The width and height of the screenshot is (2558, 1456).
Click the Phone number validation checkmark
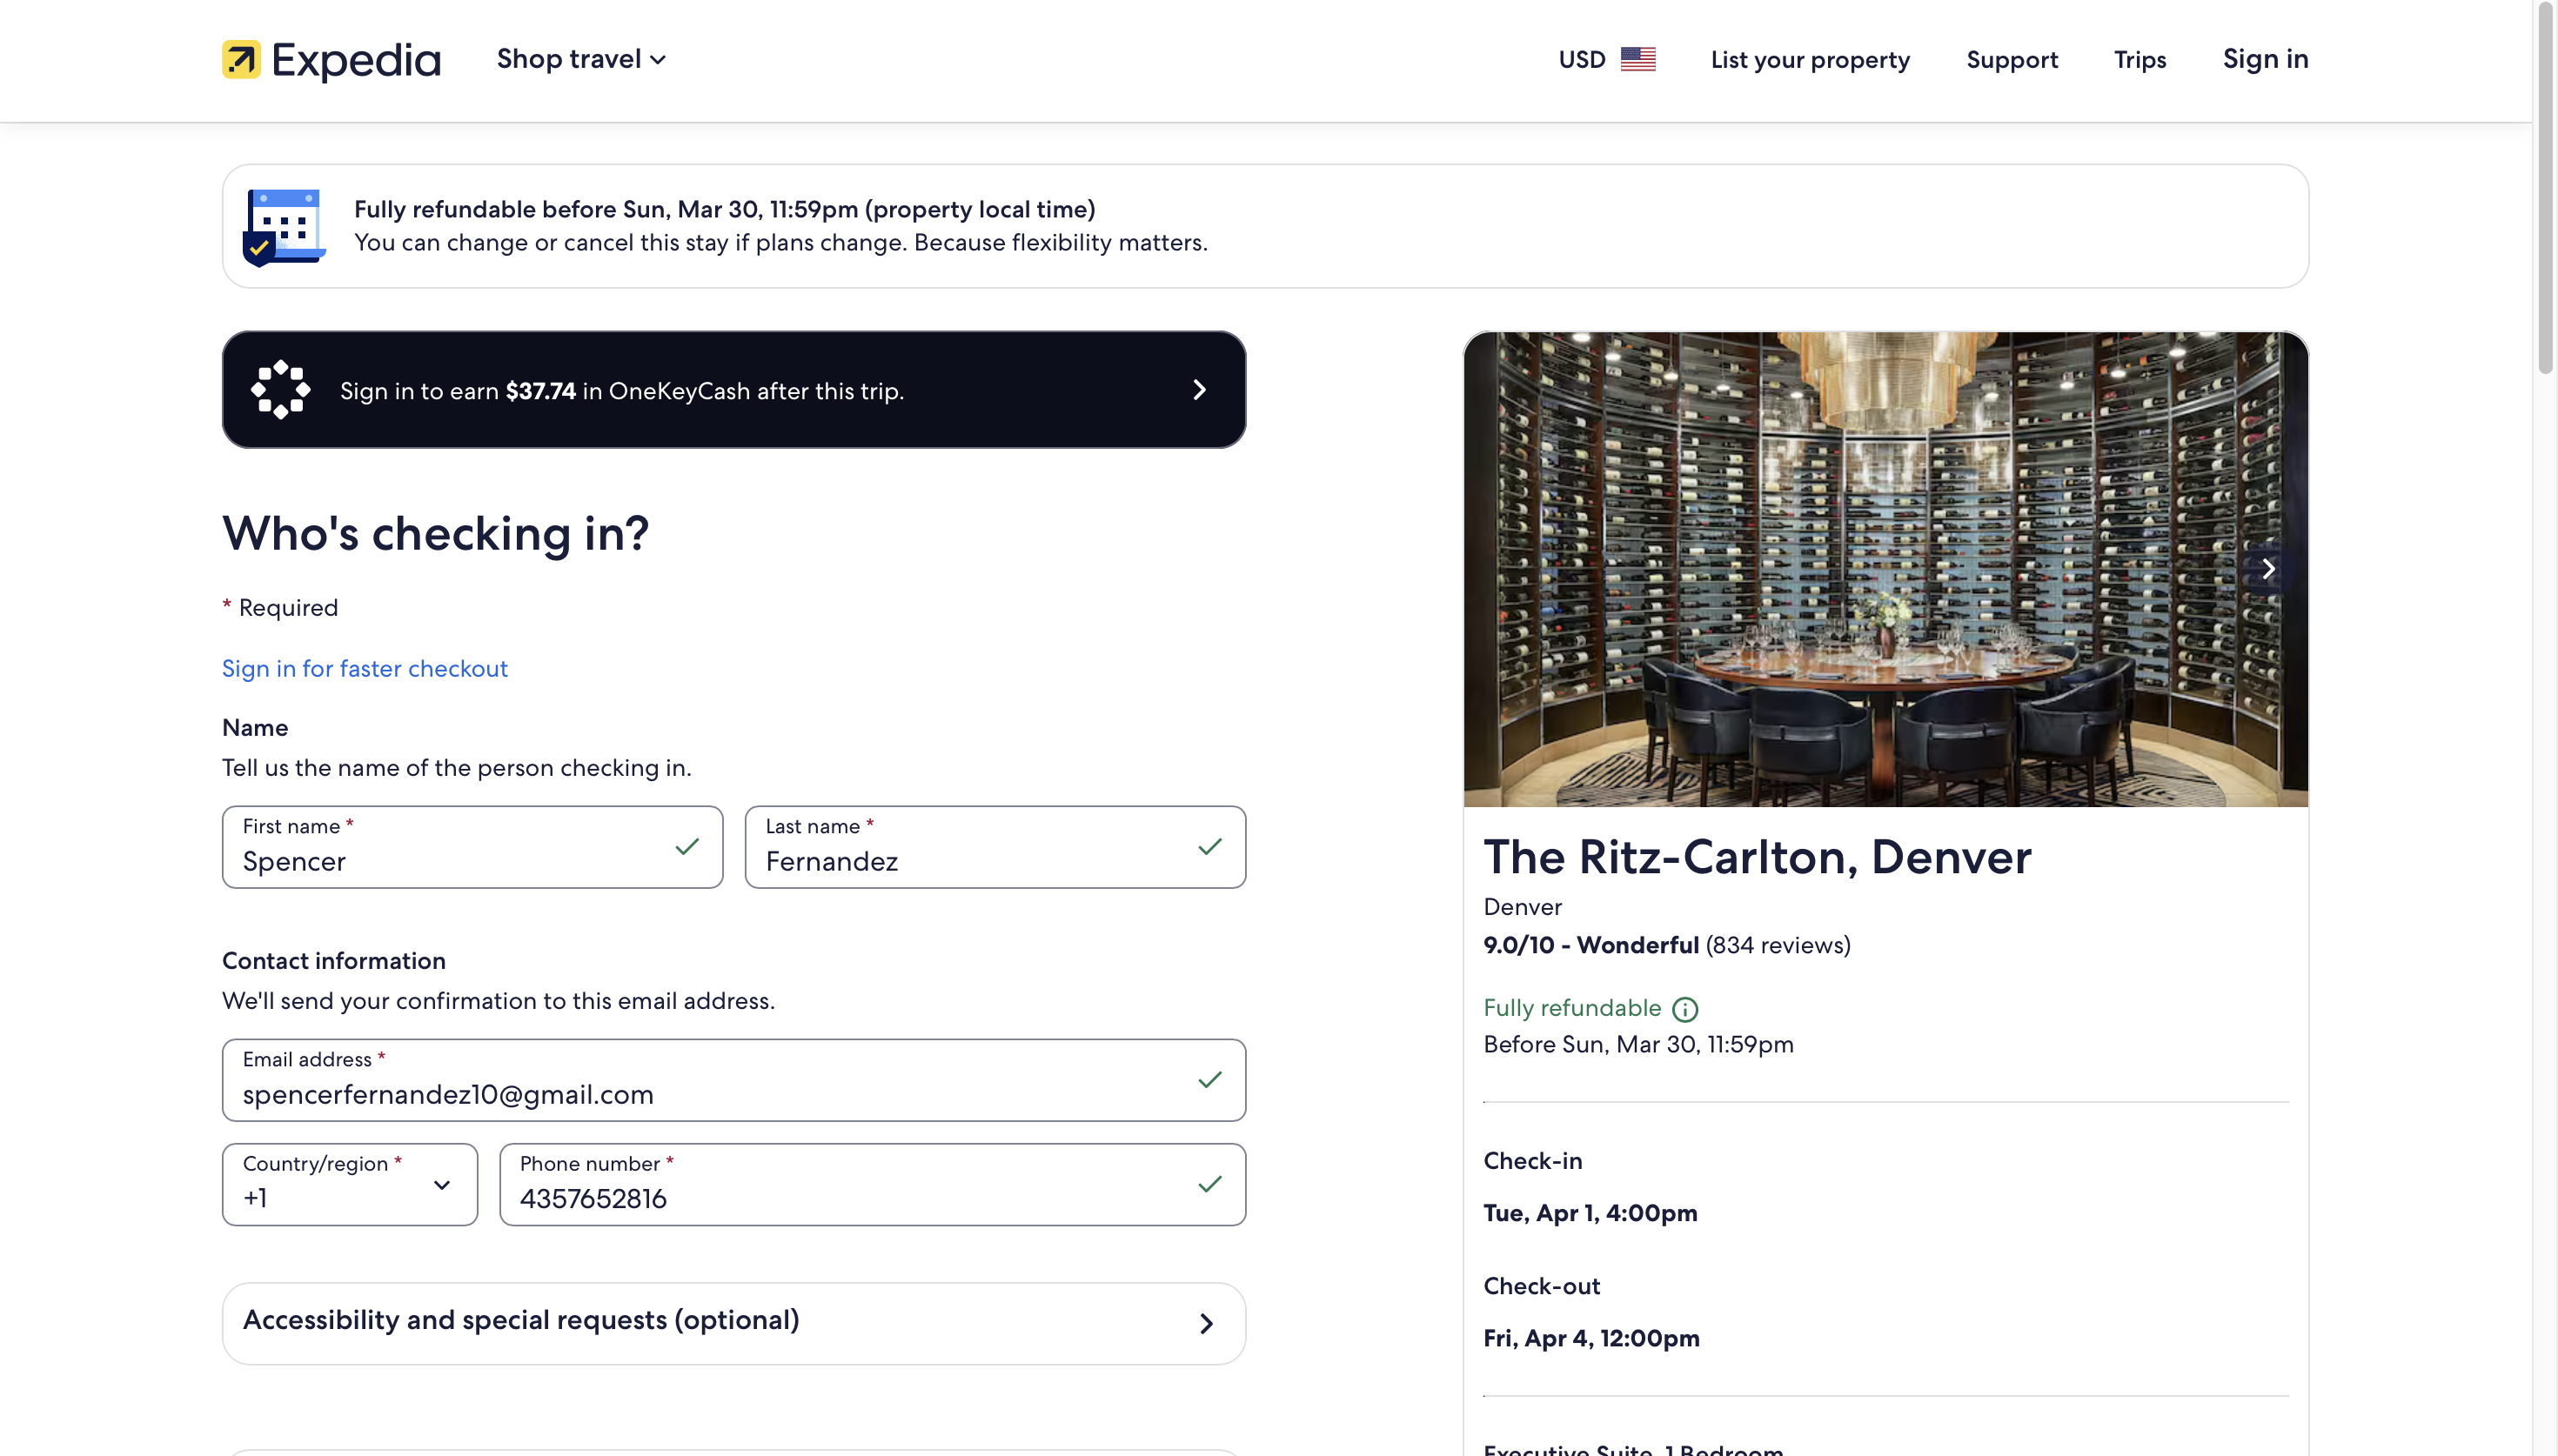pos(1210,1185)
